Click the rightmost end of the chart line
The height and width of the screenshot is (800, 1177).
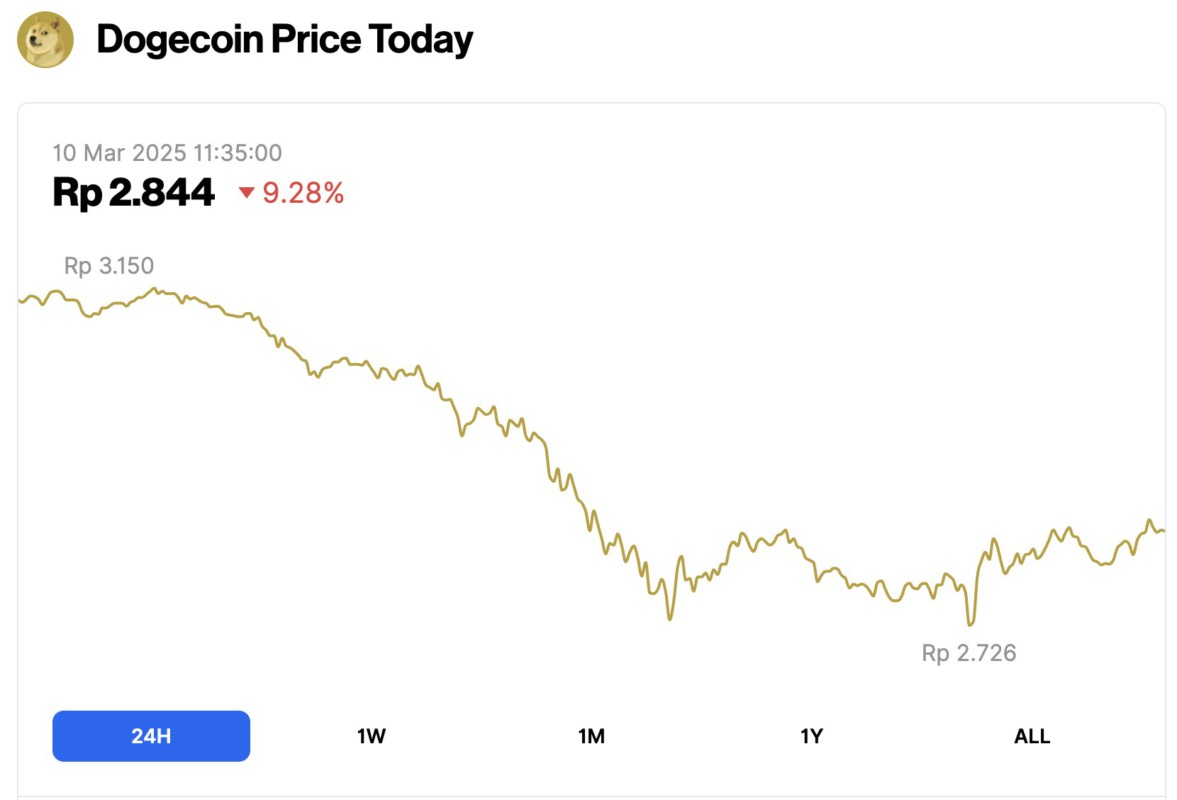tap(1163, 532)
